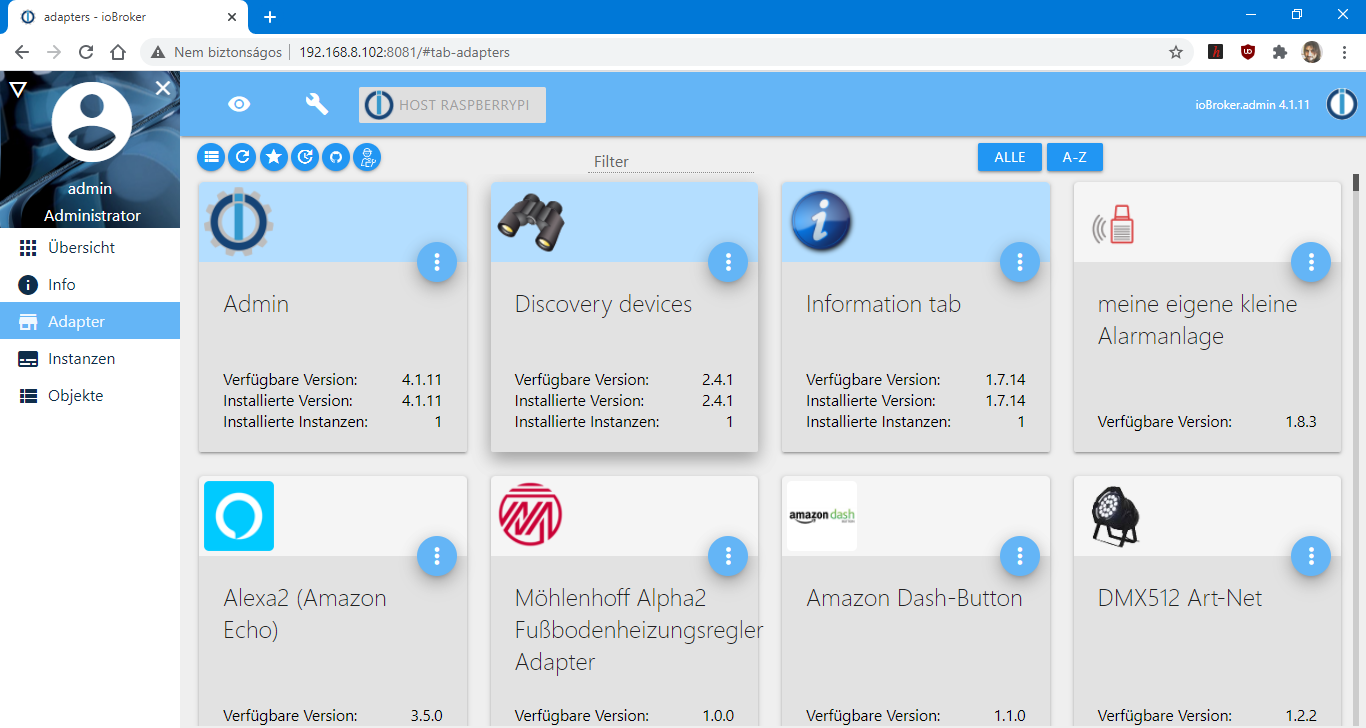Switch to the Instanzen section

coord(87,358)
